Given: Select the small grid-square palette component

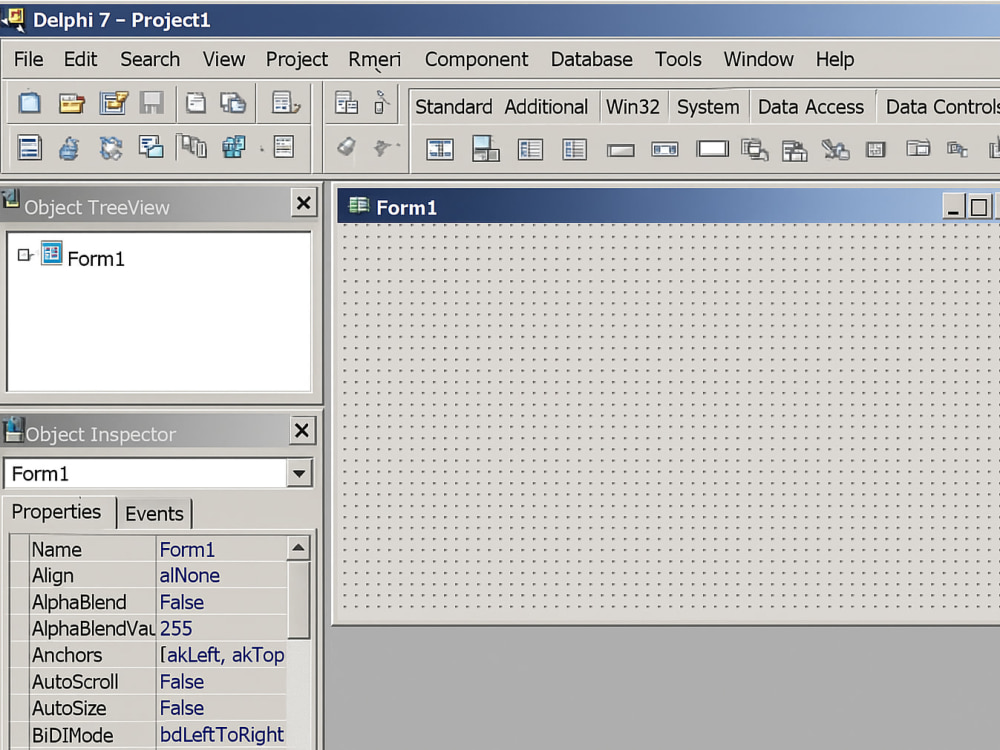Looking at the screenshot, I should (x=876, y=150).
